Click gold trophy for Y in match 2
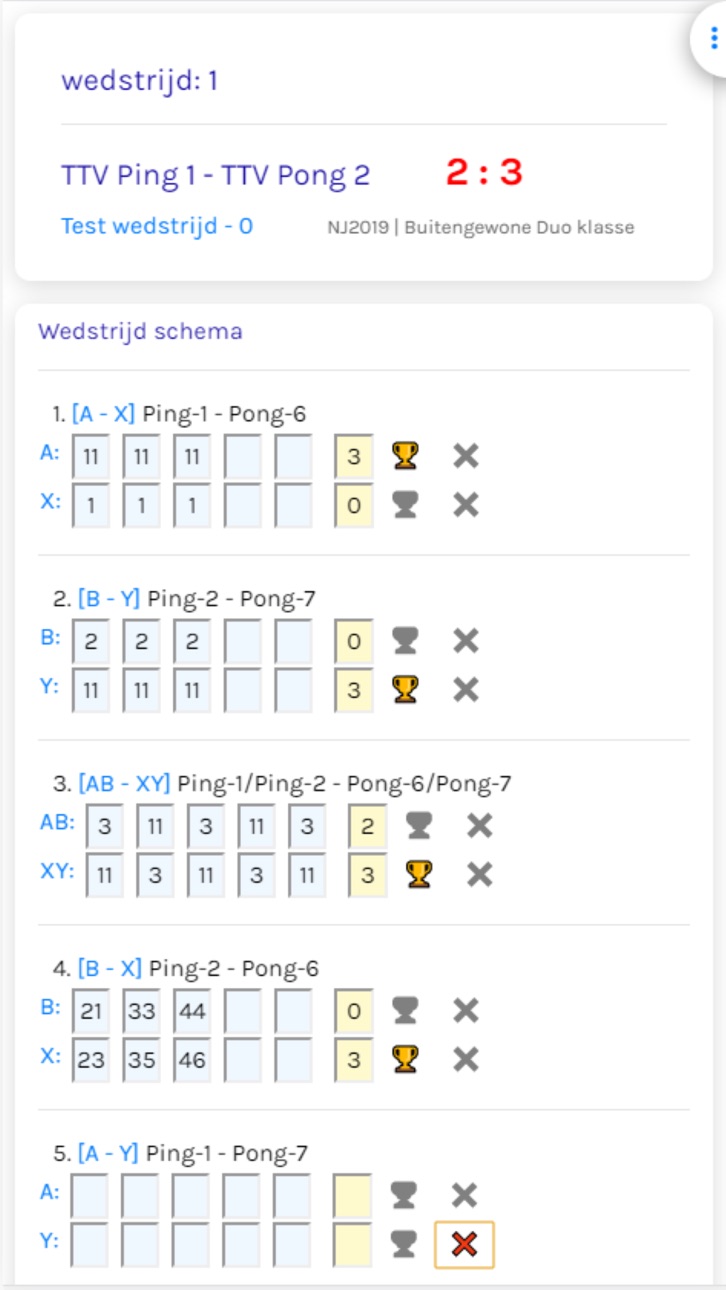The width and height of the screenshot is (726, 1290). 405,690
